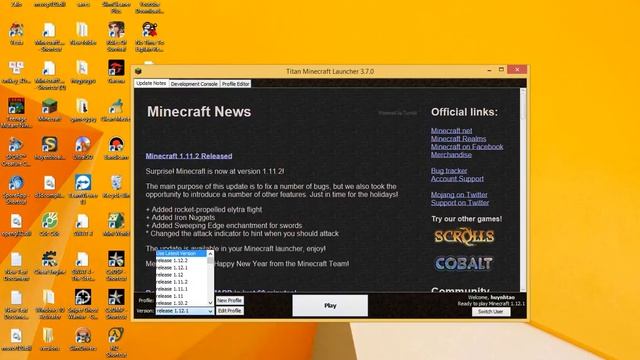Open the Version combo box showing release 1.12.1

click(184, 311)
